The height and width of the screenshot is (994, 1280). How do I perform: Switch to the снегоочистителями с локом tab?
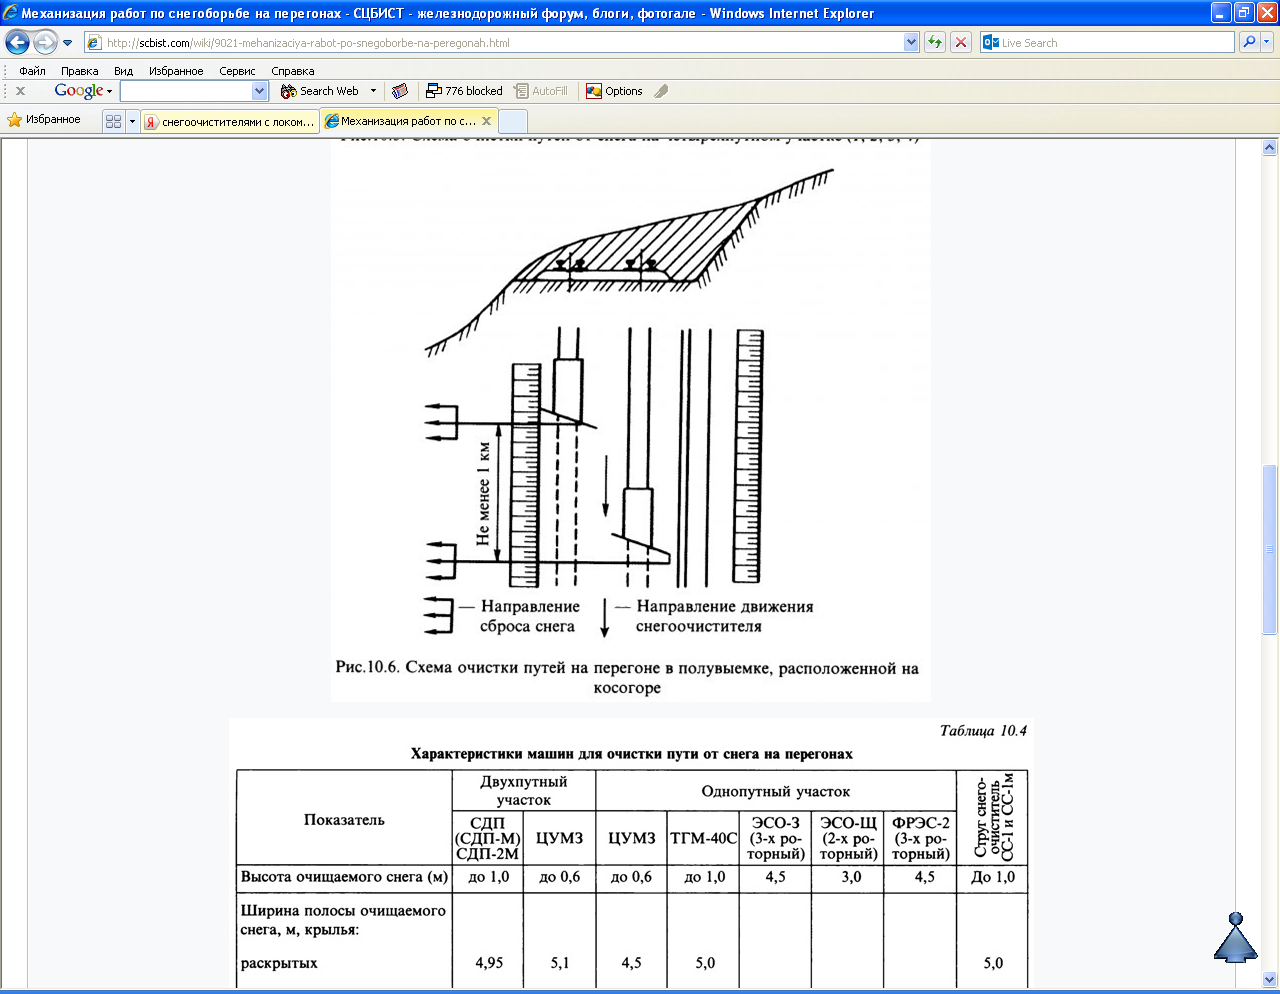tap(230, 121)
